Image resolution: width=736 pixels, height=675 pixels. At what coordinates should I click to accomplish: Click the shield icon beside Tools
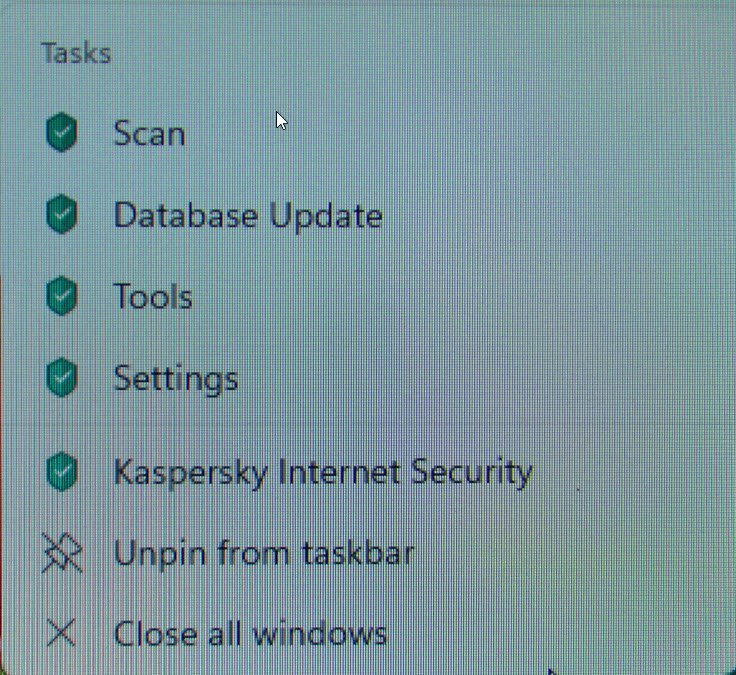click(61, 296)
